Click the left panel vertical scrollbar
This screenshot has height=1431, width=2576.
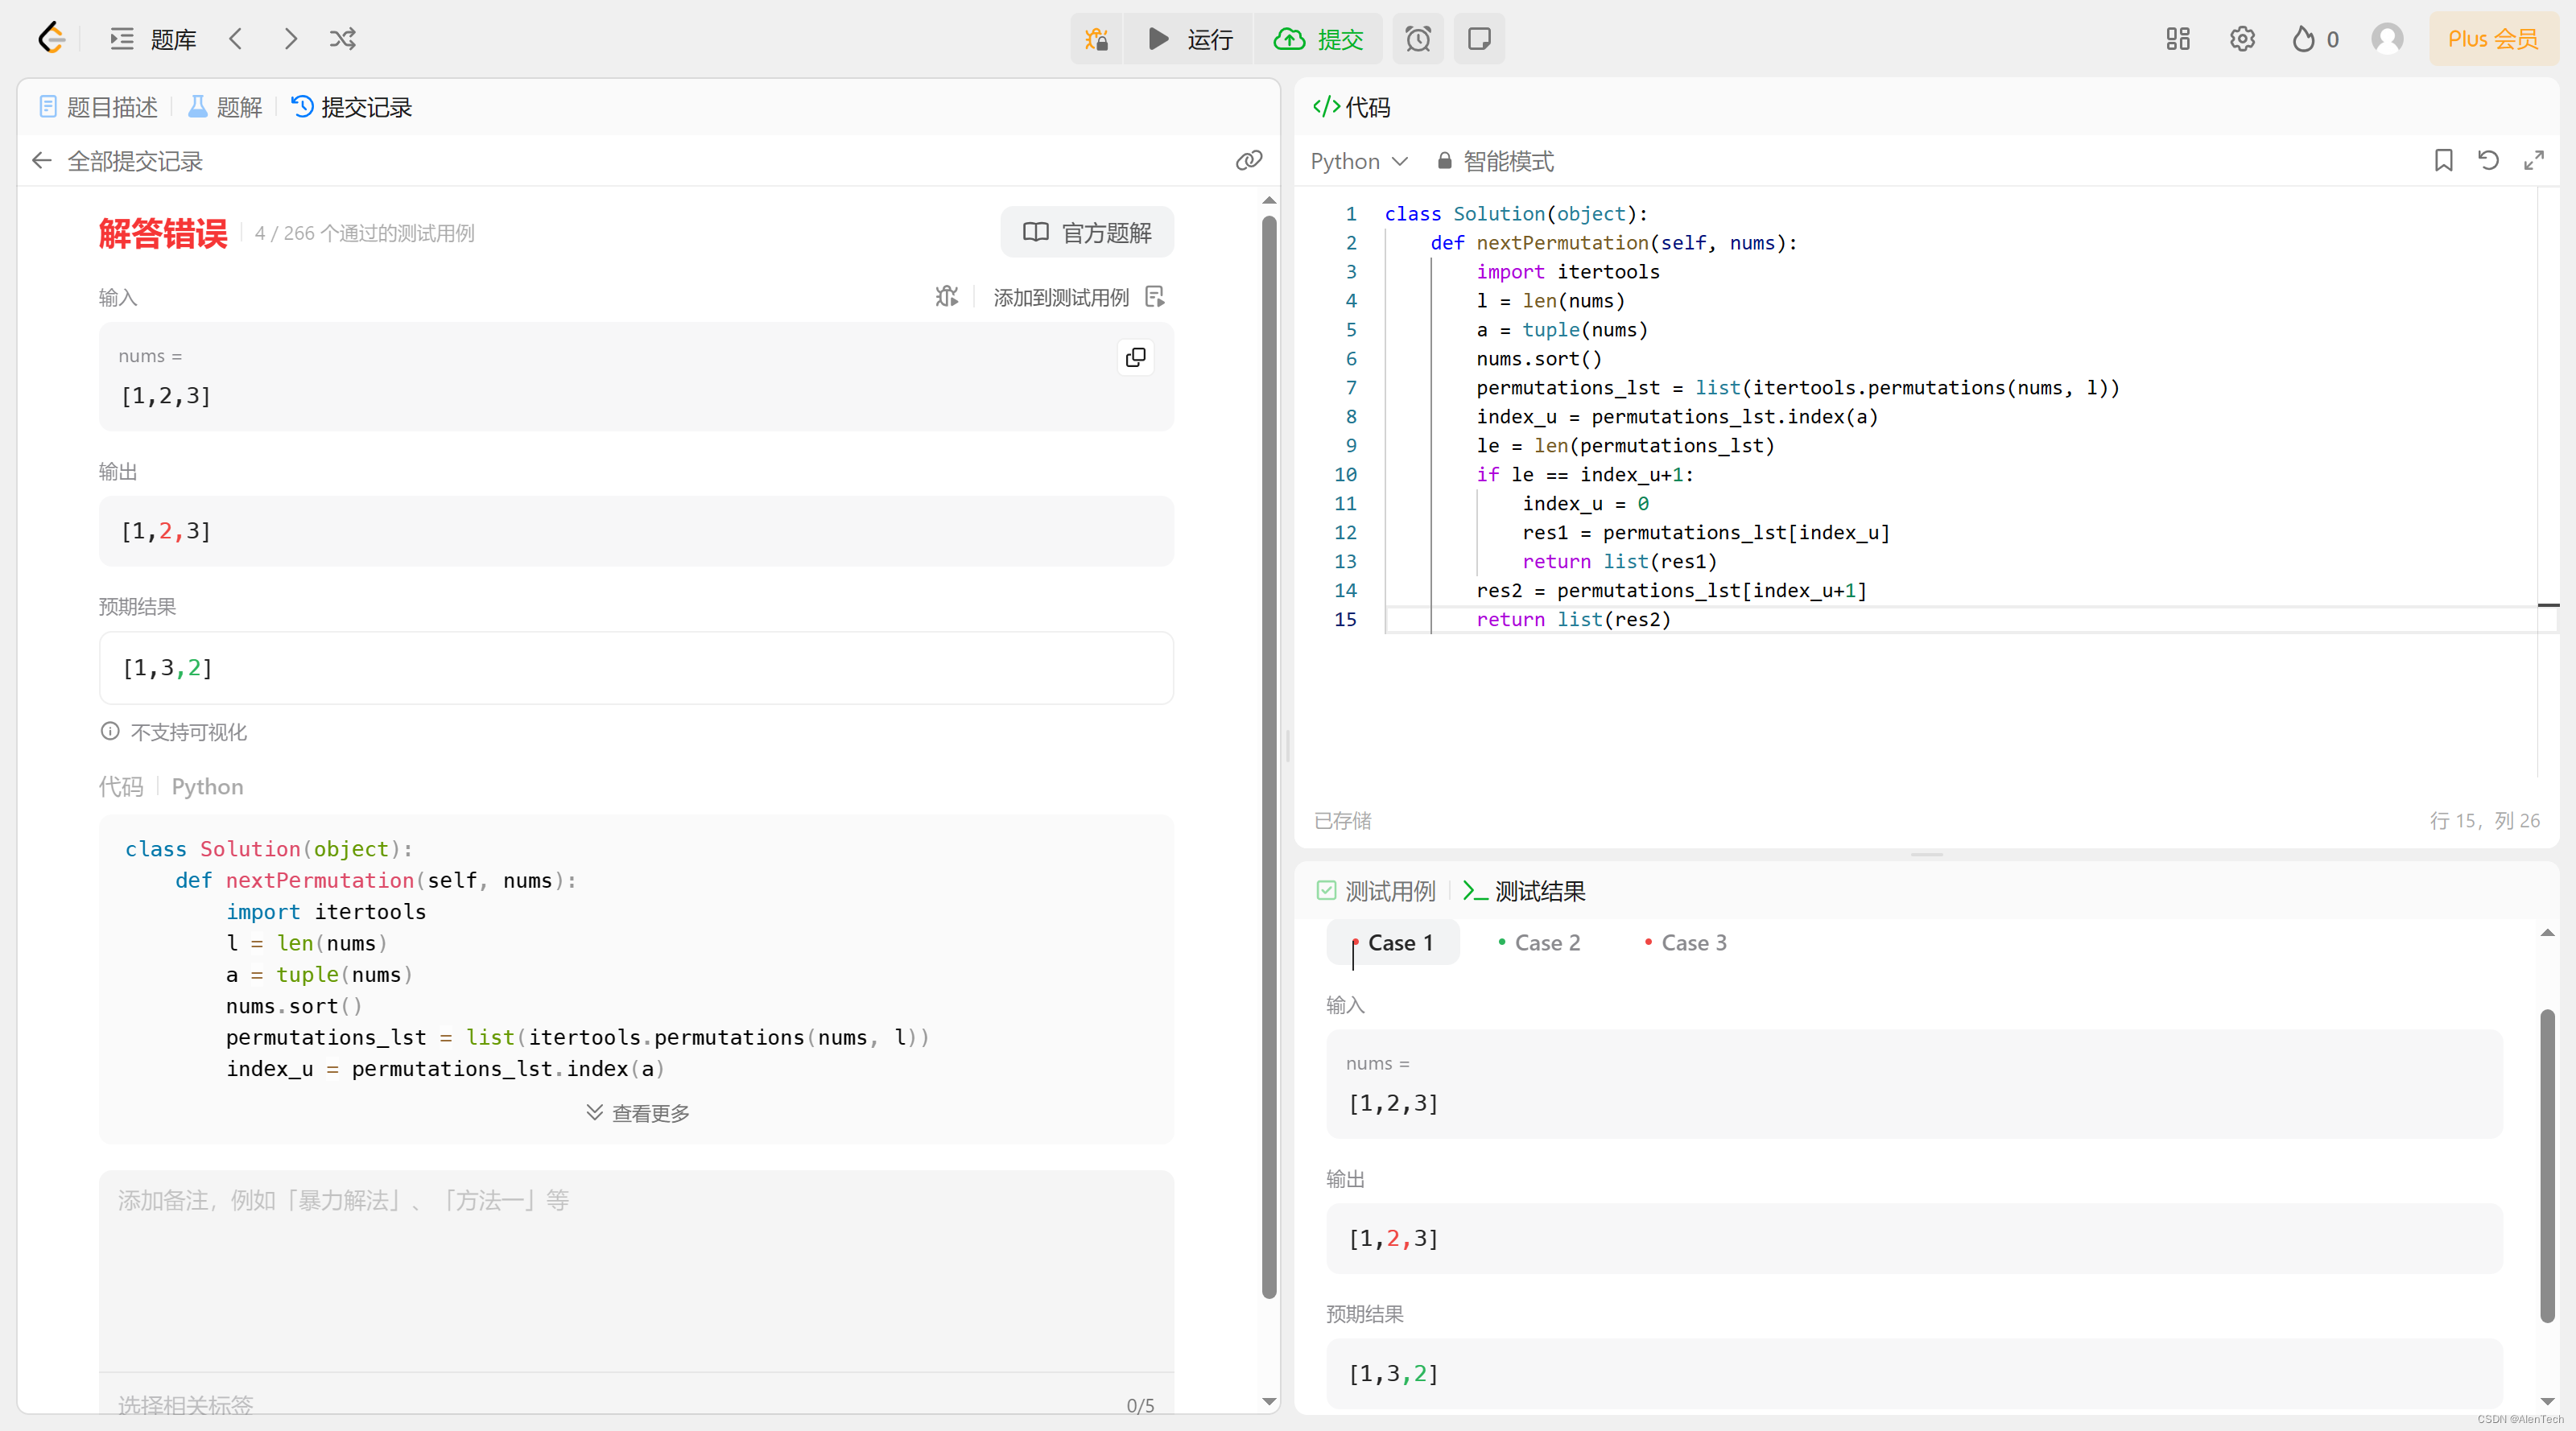tap(1269, 757)
